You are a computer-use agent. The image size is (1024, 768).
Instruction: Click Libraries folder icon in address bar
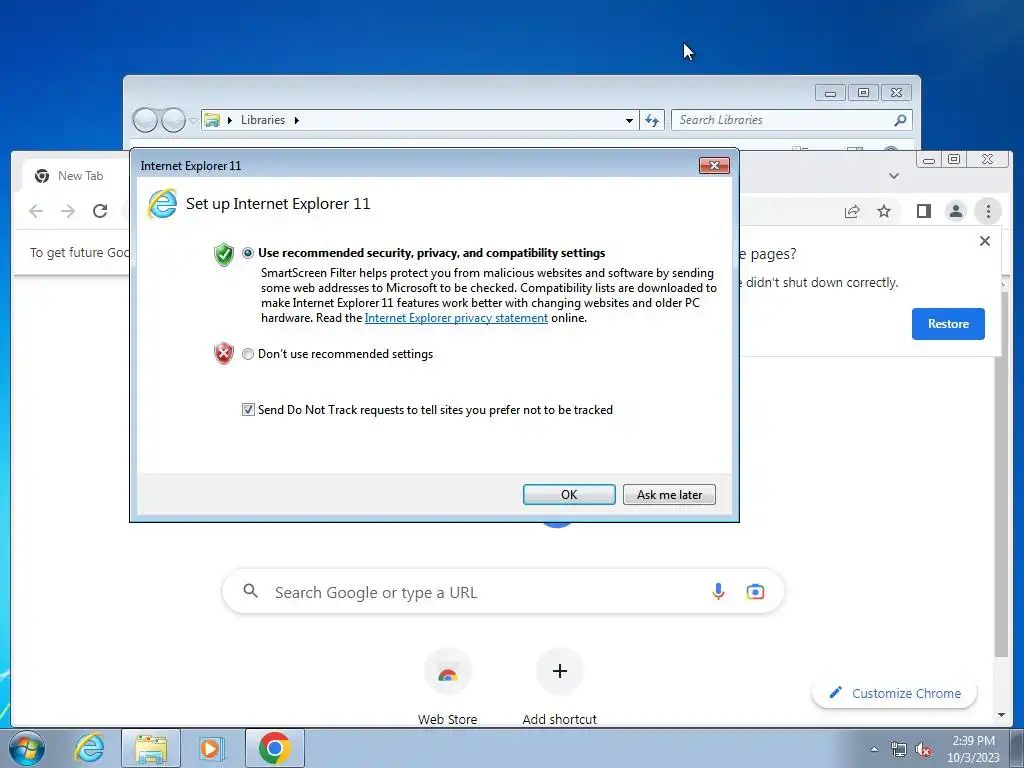[212, 120]
